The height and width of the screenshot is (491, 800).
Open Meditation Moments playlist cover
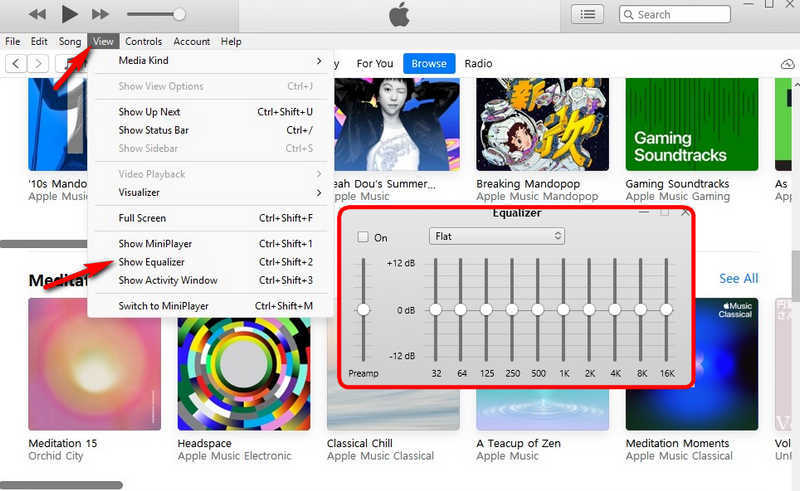point(726,364)
